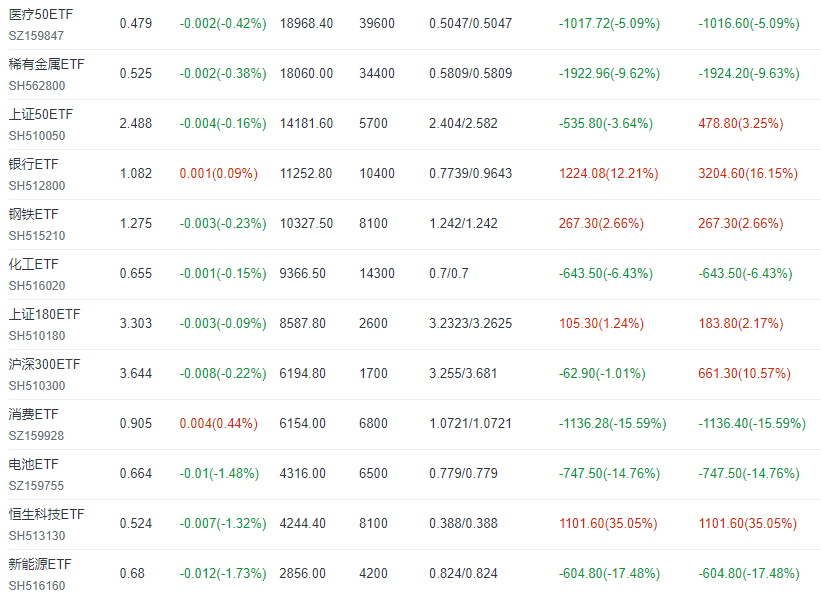Click the loss value -535.80(-3.64%)
Viewport: 821px width, 598px height.
606,124
